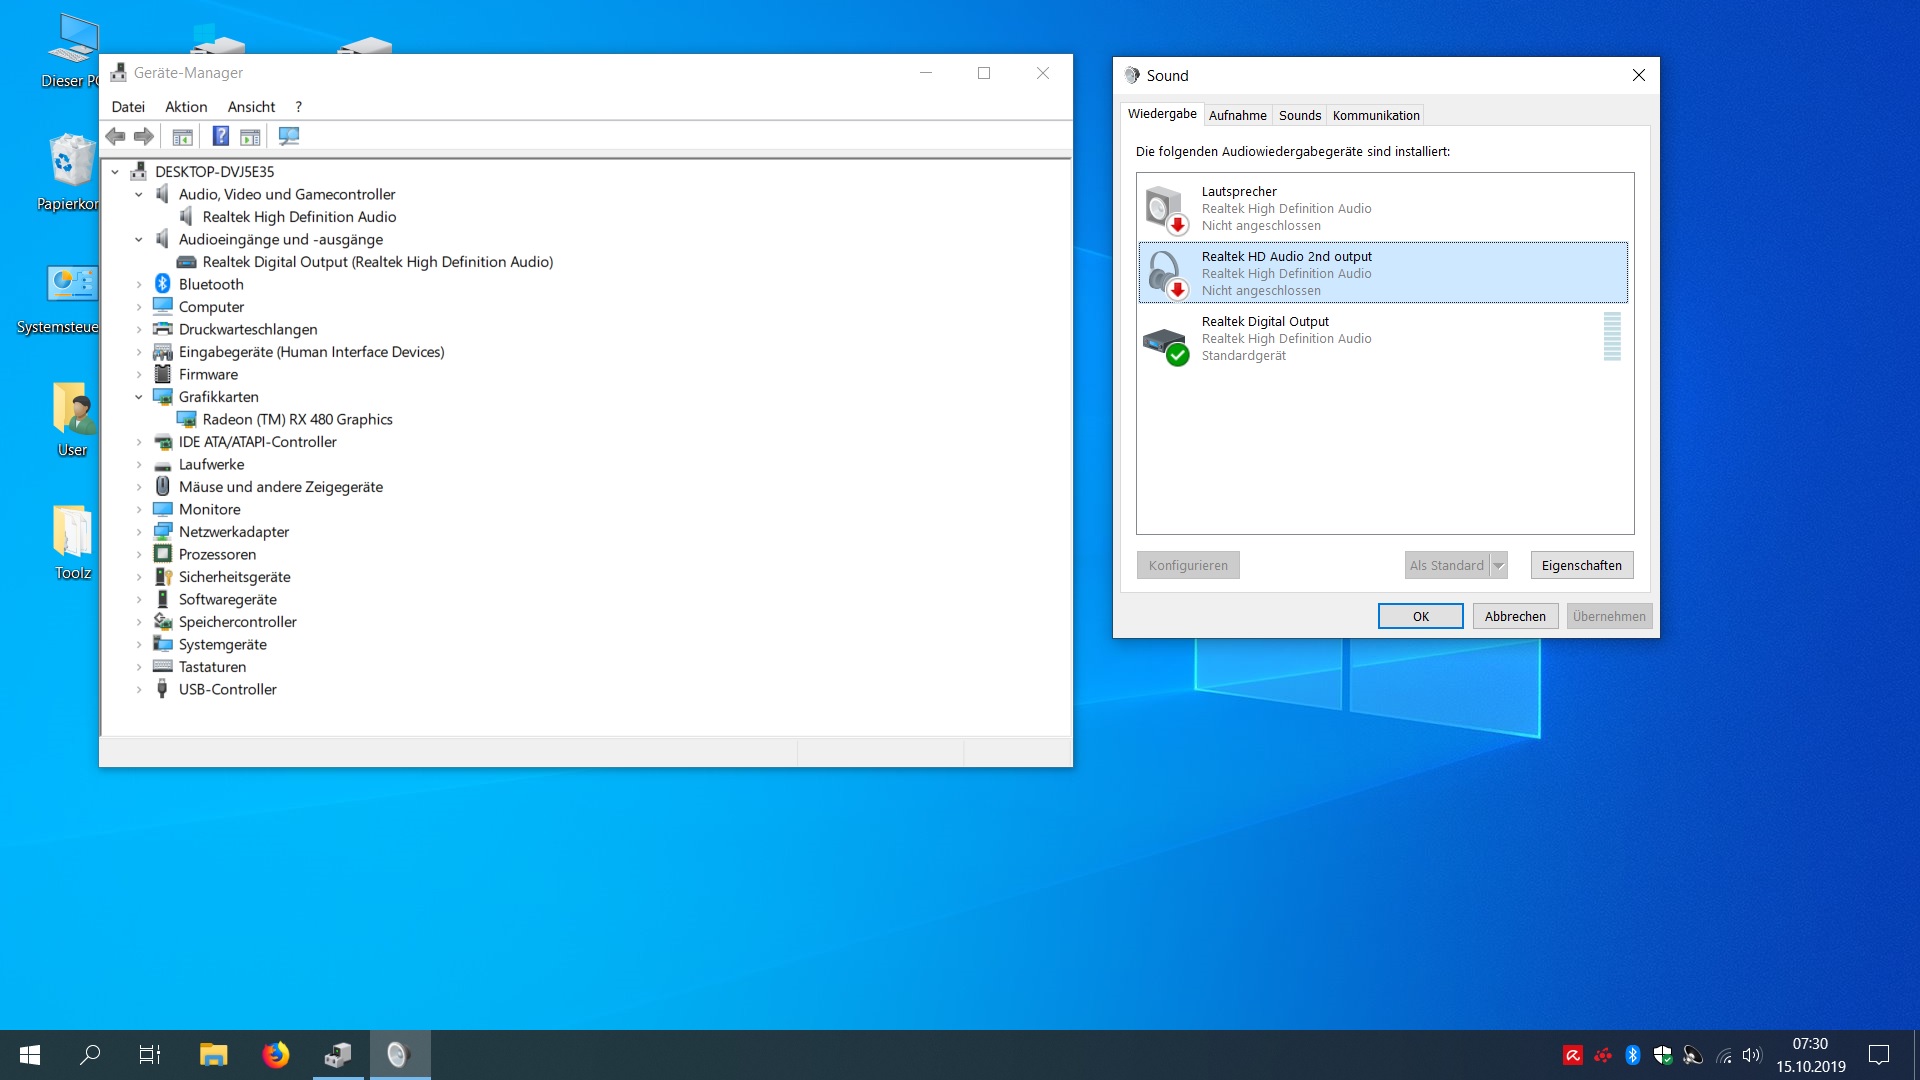Viewport: 1920px width, 1080px height.
Task: Click the Eigenschaften button
Action: click(1581, 565)
